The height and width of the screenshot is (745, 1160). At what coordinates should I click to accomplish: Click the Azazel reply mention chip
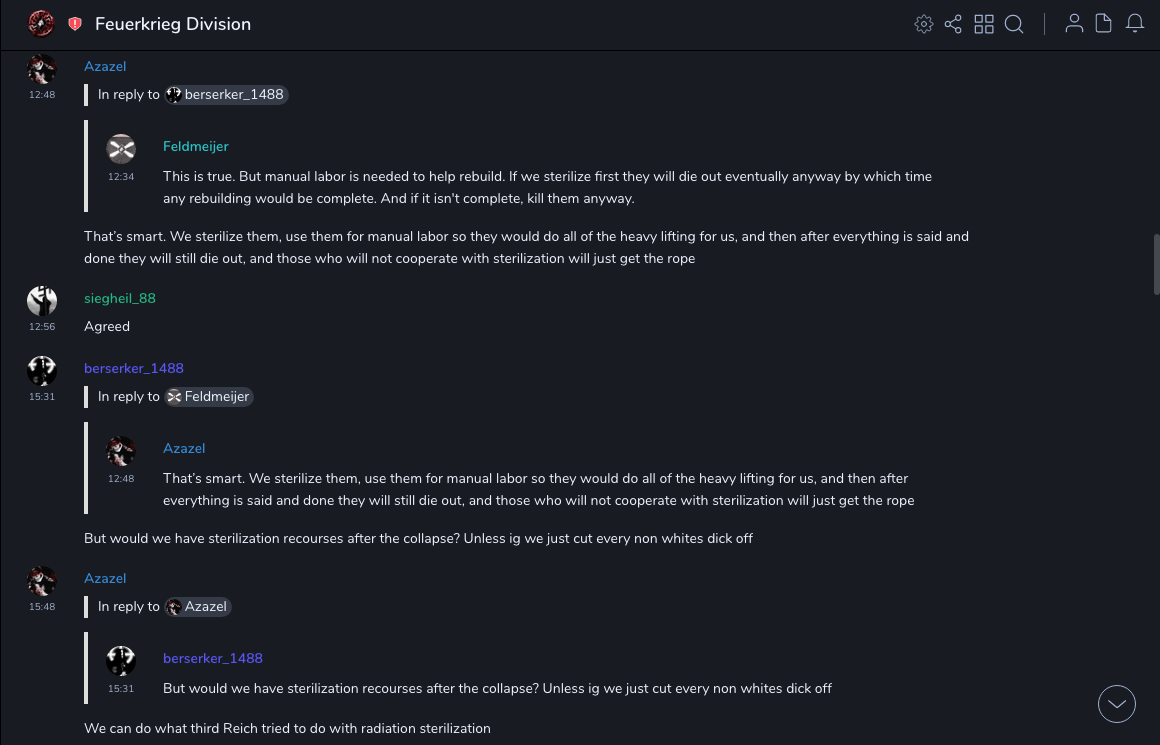click(198, 607)
